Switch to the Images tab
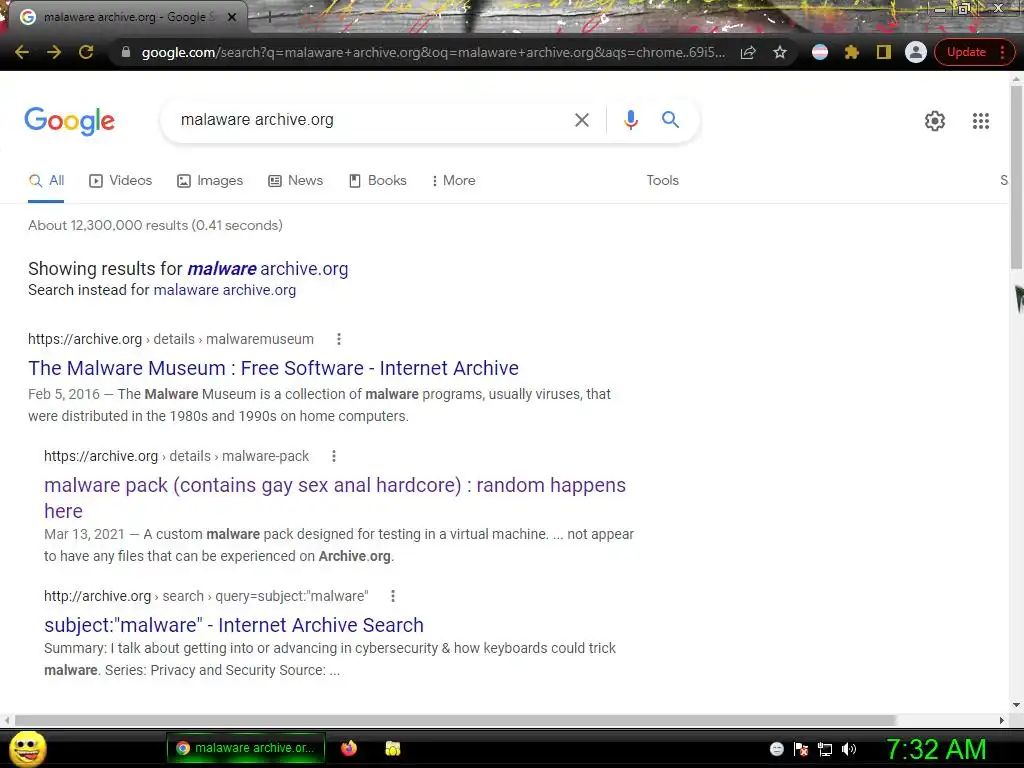Viewport: 1024px width, 768px height. (210, 181)
